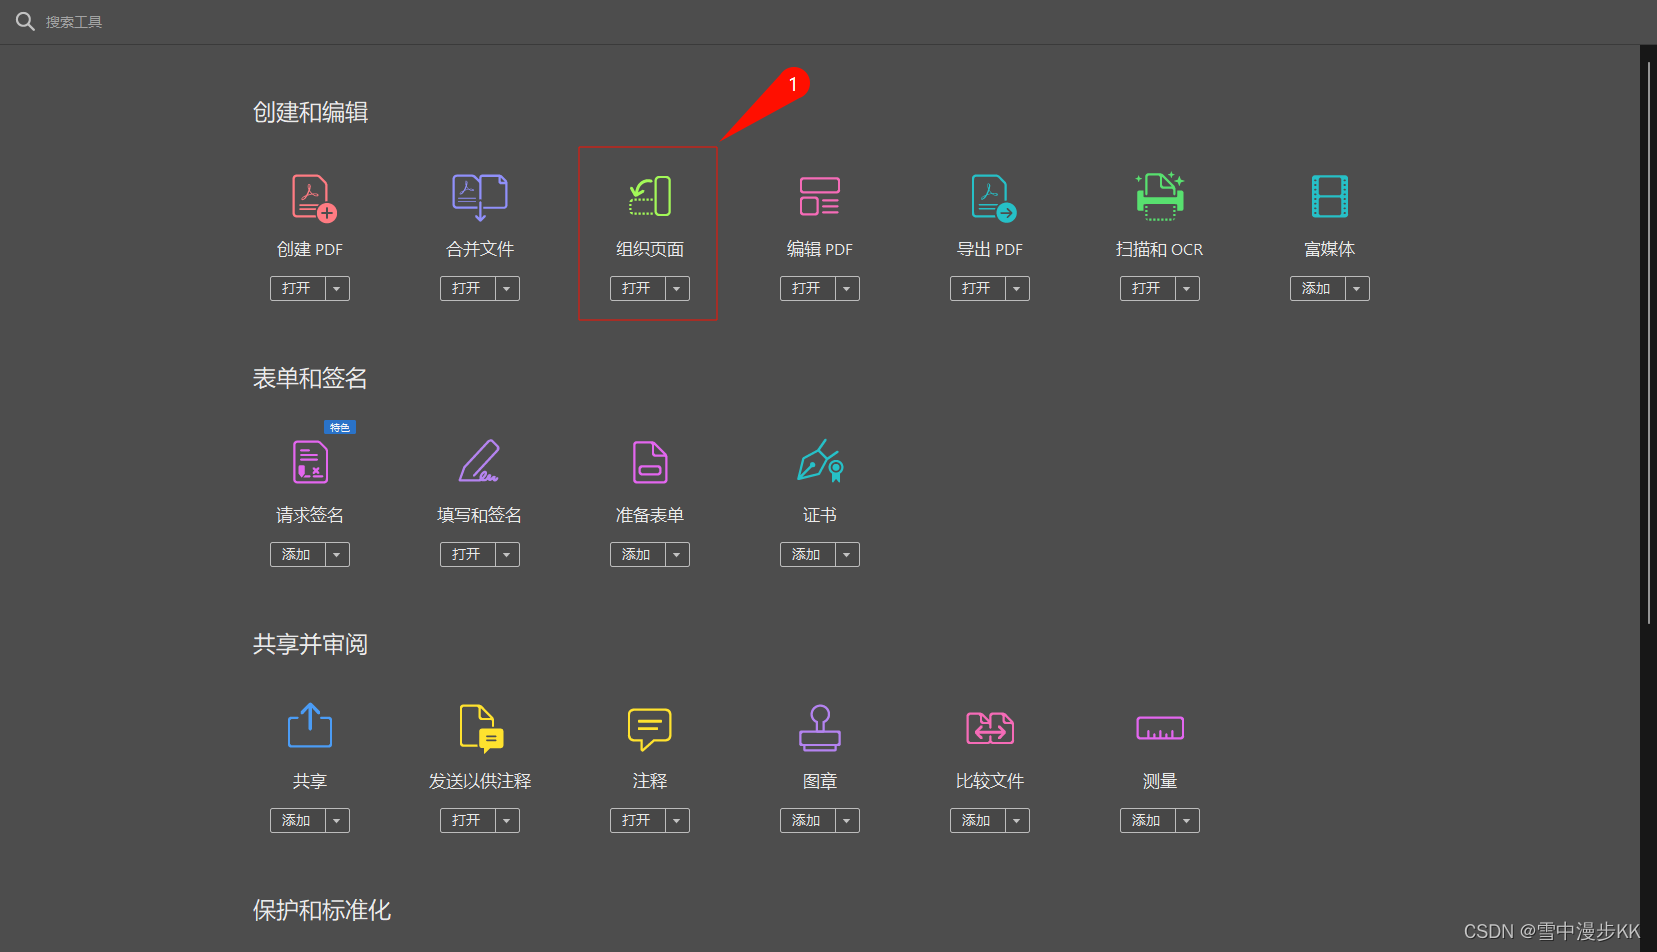Add the 比较文件 tool with 添加
Screen dimensions: 1657x952
977,820
